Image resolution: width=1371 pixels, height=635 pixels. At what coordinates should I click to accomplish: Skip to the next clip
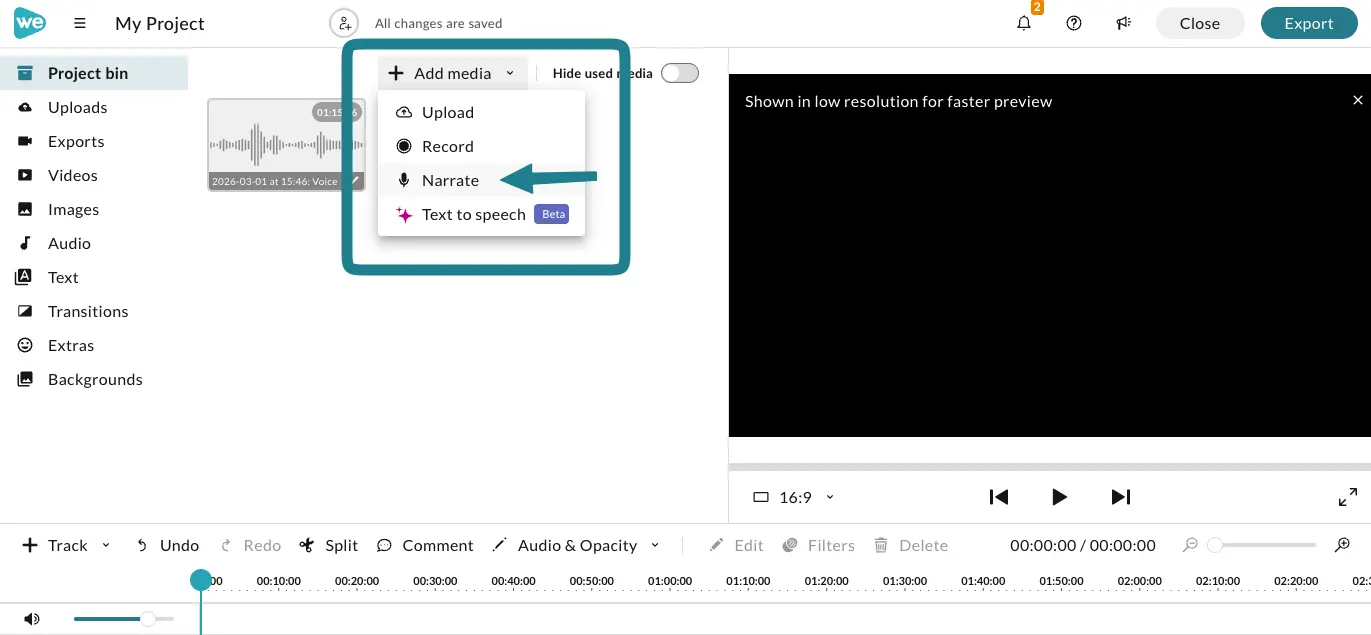[1121, 497]
